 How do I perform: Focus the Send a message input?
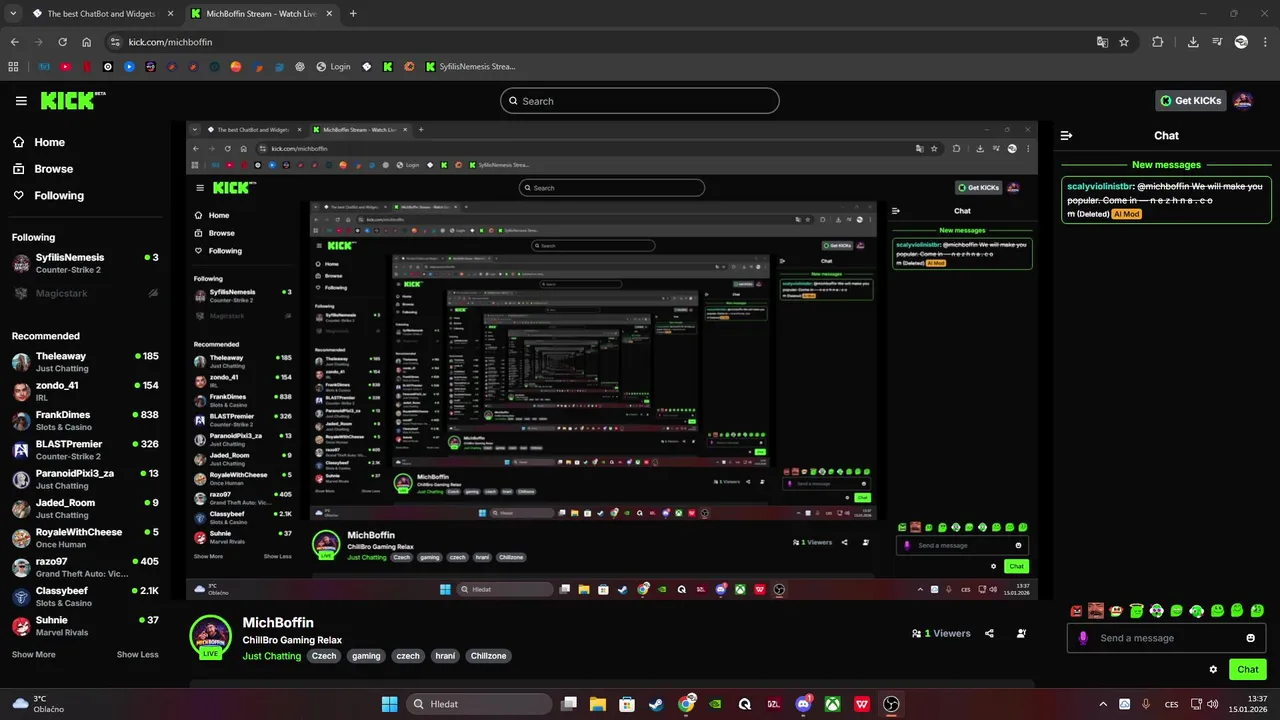pyautogui.click(x=1166, y=638)
